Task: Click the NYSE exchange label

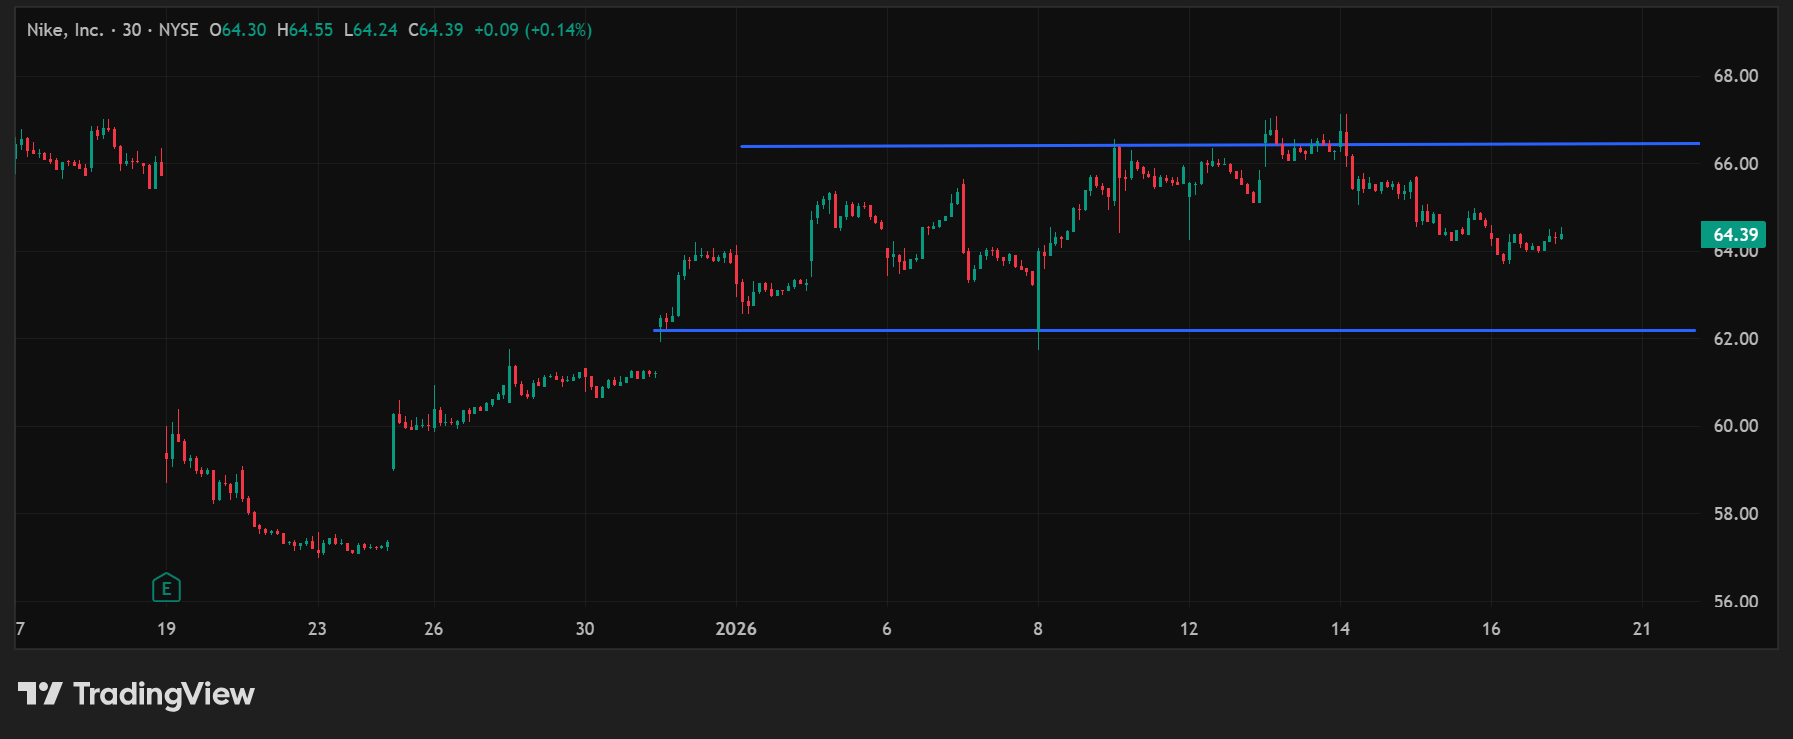Action: click(178, 30)
